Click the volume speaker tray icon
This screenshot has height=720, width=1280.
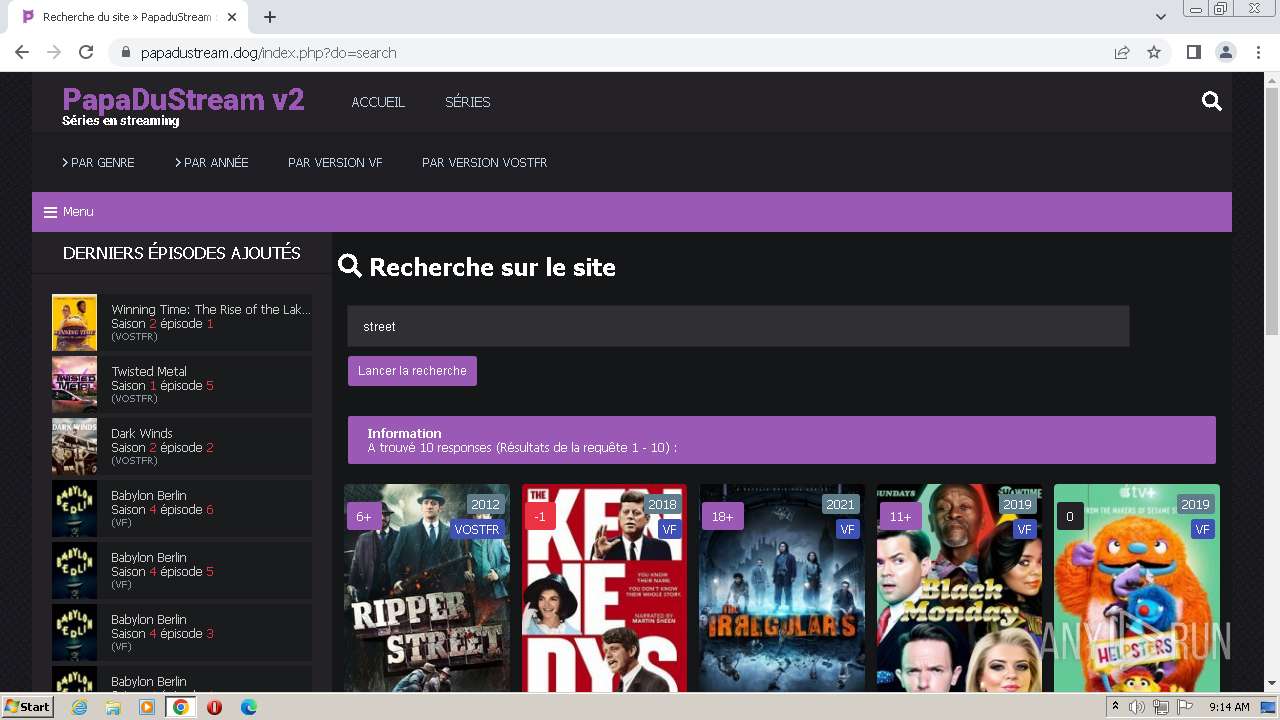pyautogui.click(x=1137, y=707)
